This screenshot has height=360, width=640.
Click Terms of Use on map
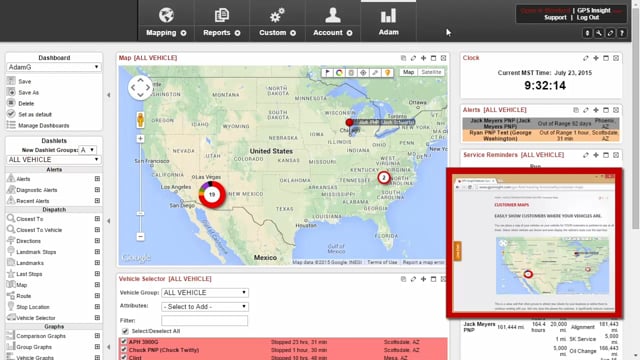point(382,262)
